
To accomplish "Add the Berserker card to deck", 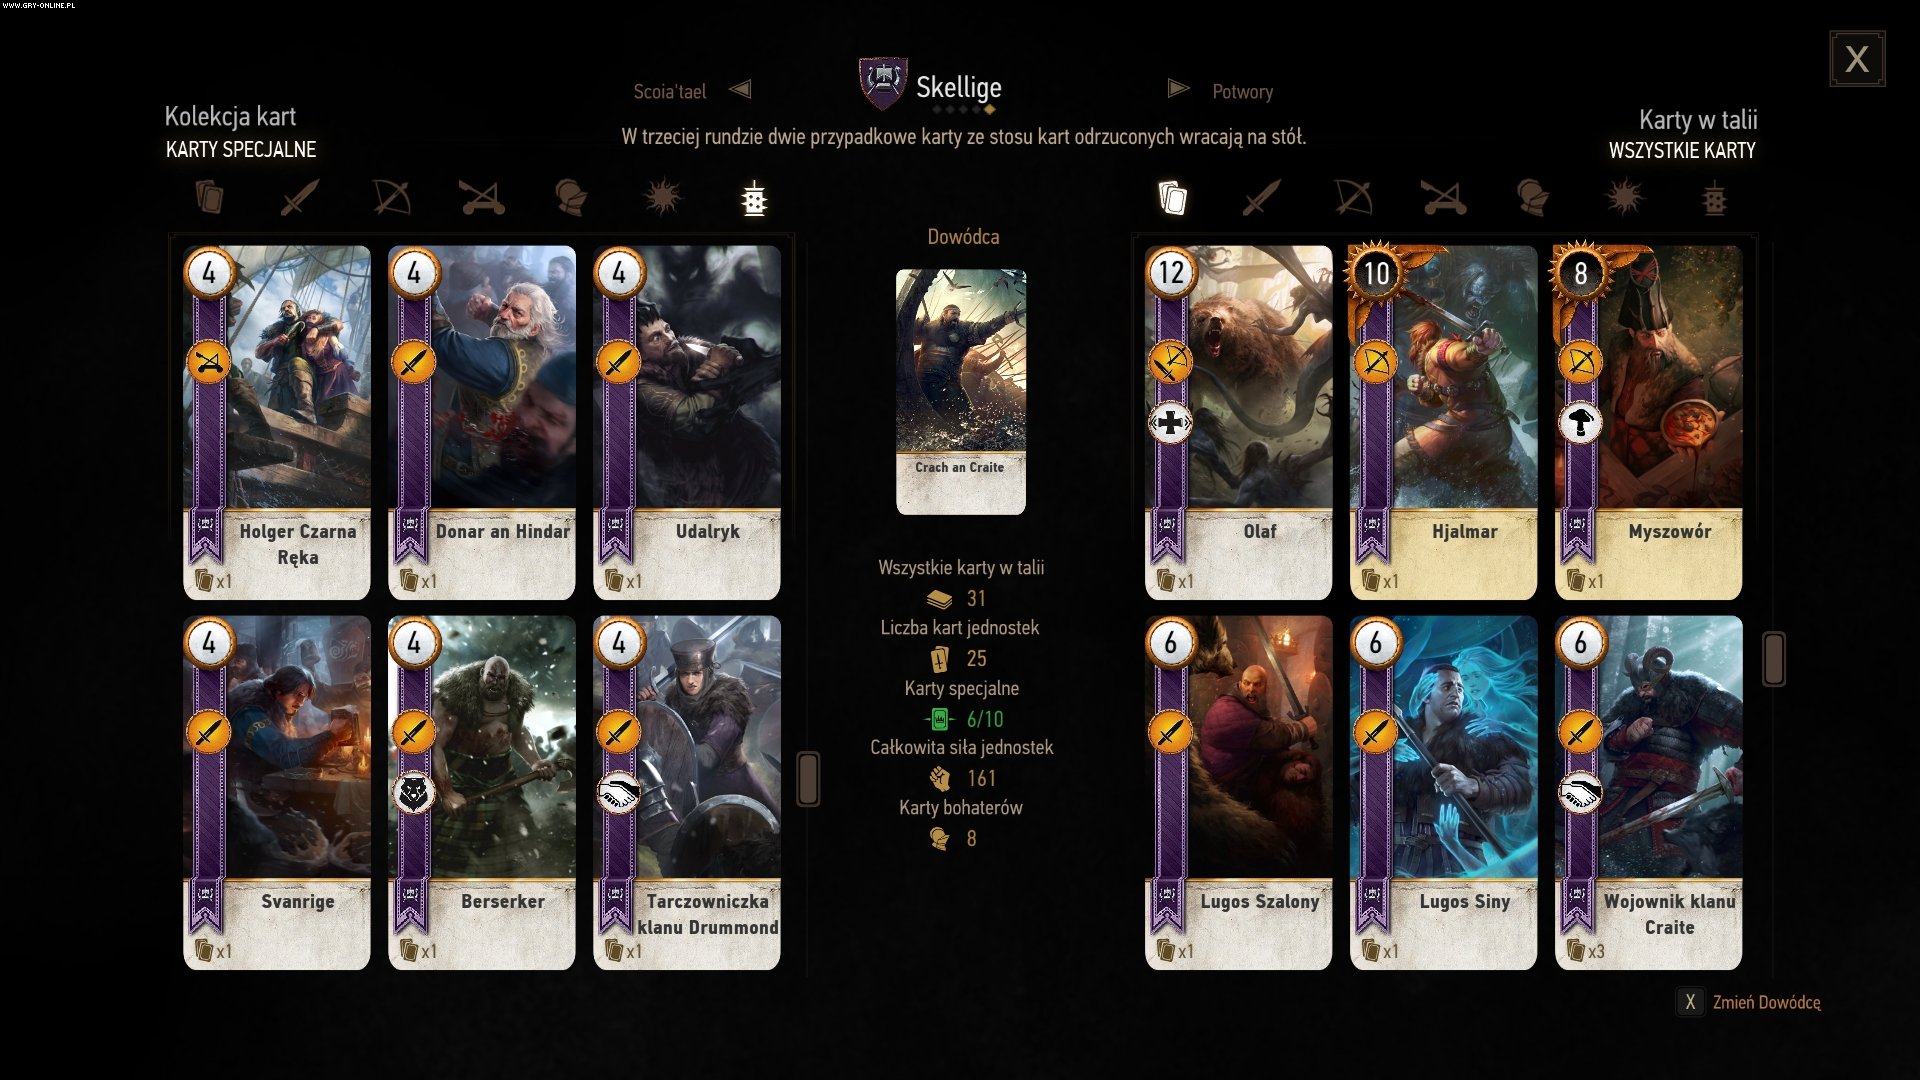I will (482, 792).
